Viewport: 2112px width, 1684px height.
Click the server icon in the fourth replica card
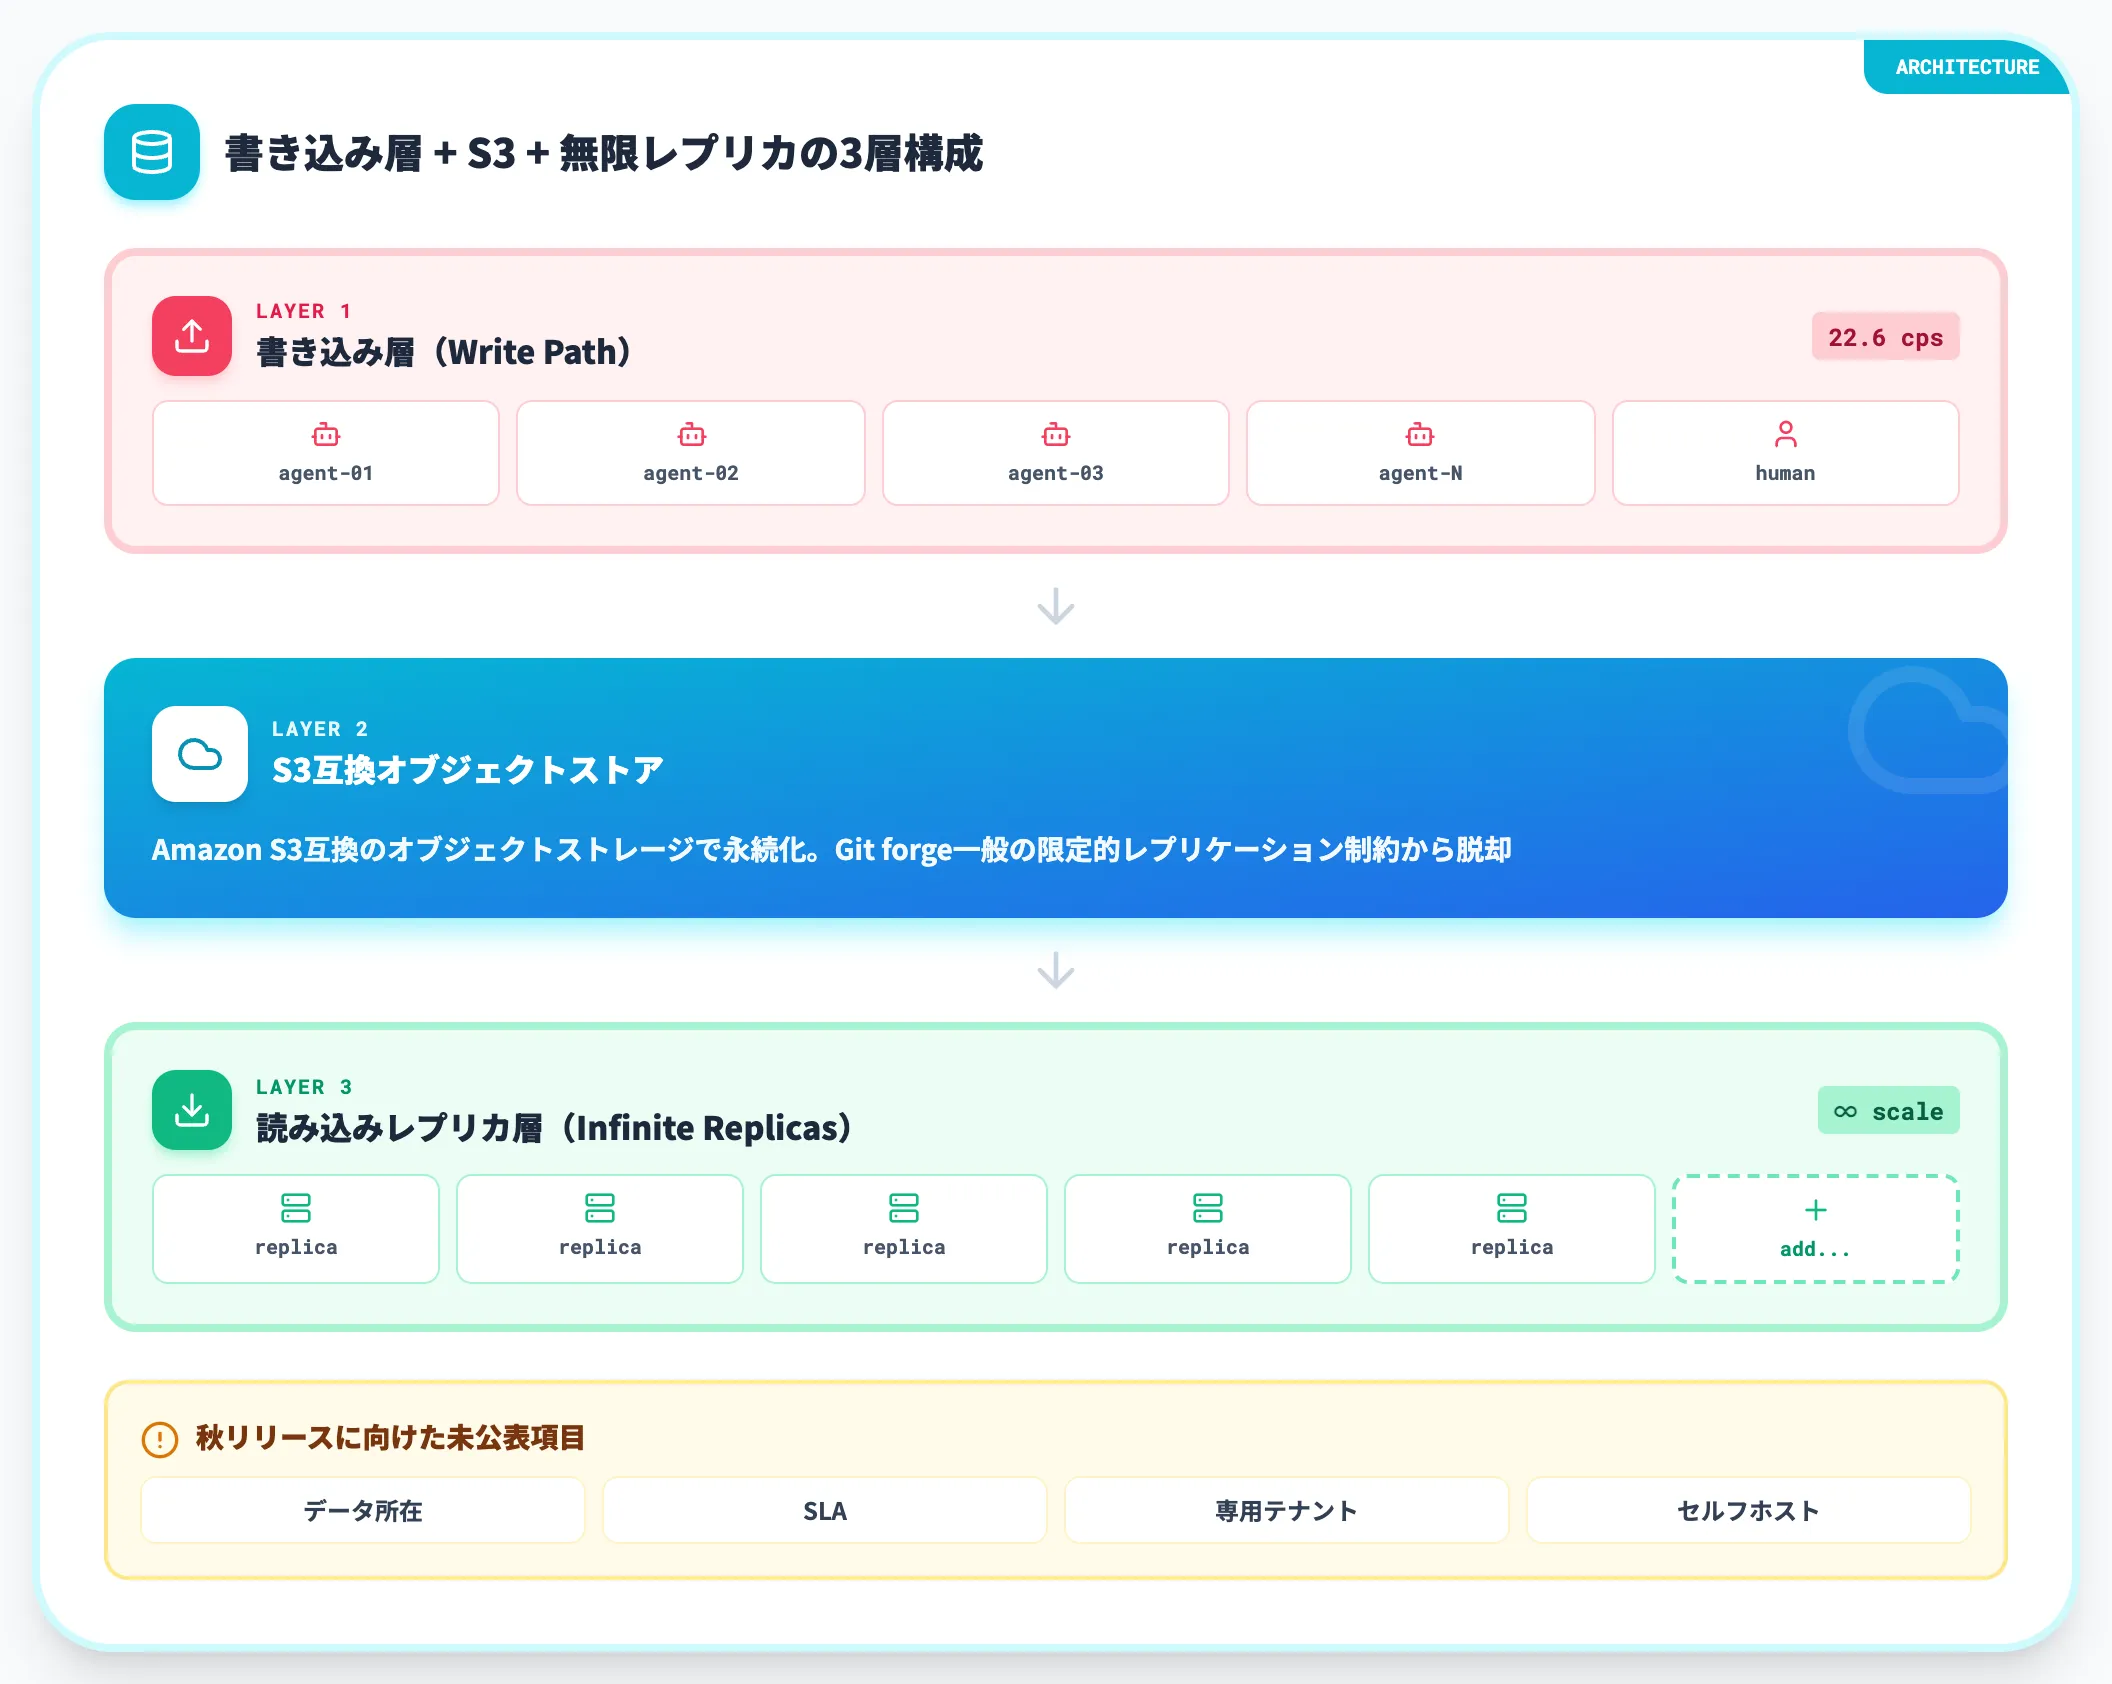(x=1208, y=1208)
